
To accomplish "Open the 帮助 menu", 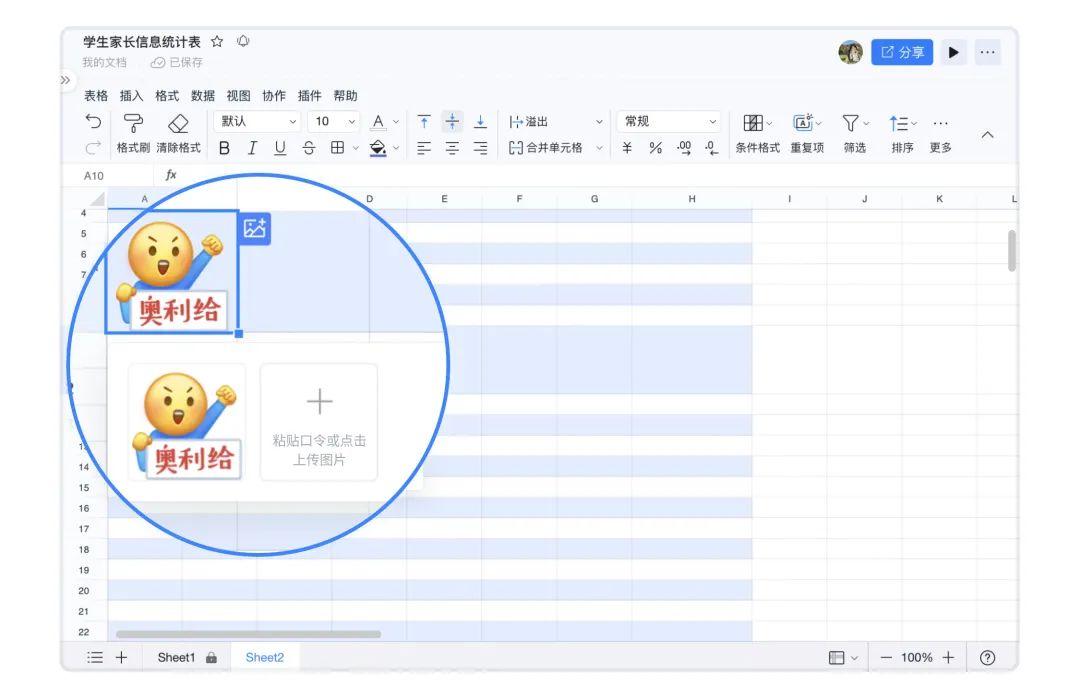I will point(345,96).
